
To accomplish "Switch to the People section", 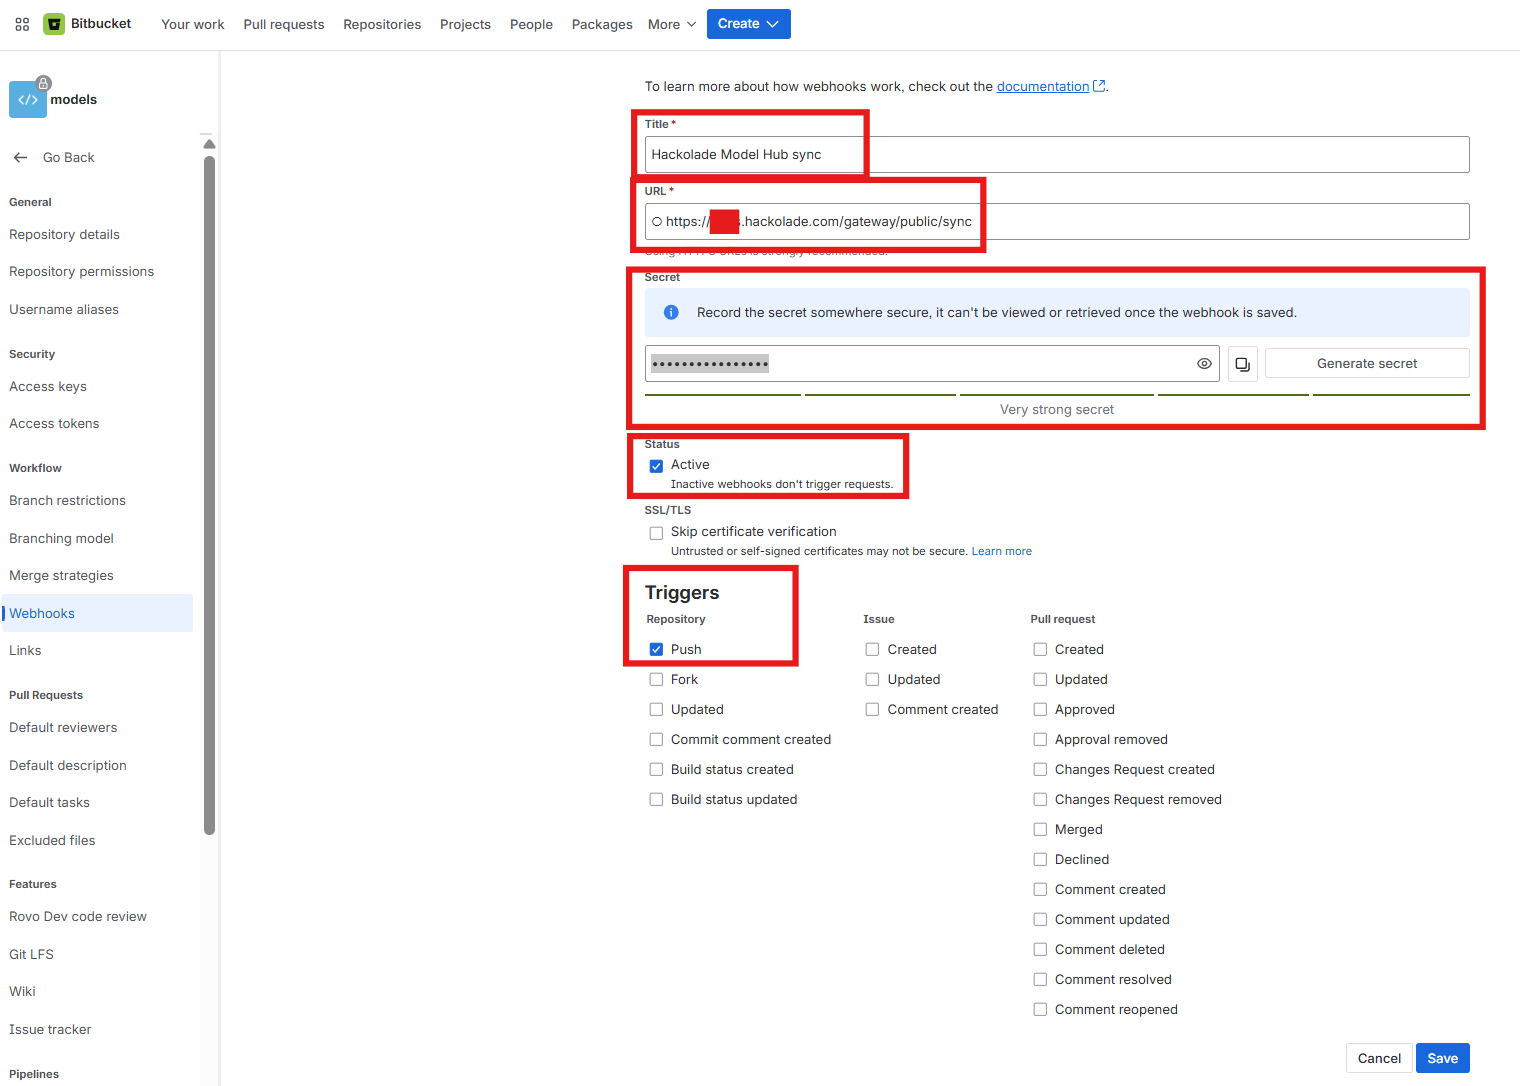I will point(531,24).
